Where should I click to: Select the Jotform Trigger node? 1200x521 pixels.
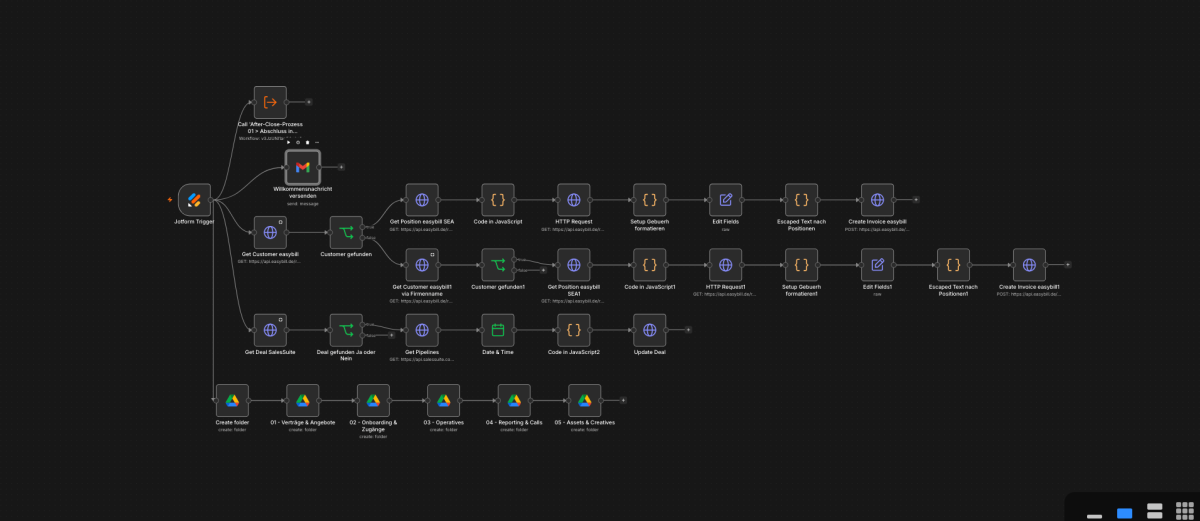[x=194, y=200]
